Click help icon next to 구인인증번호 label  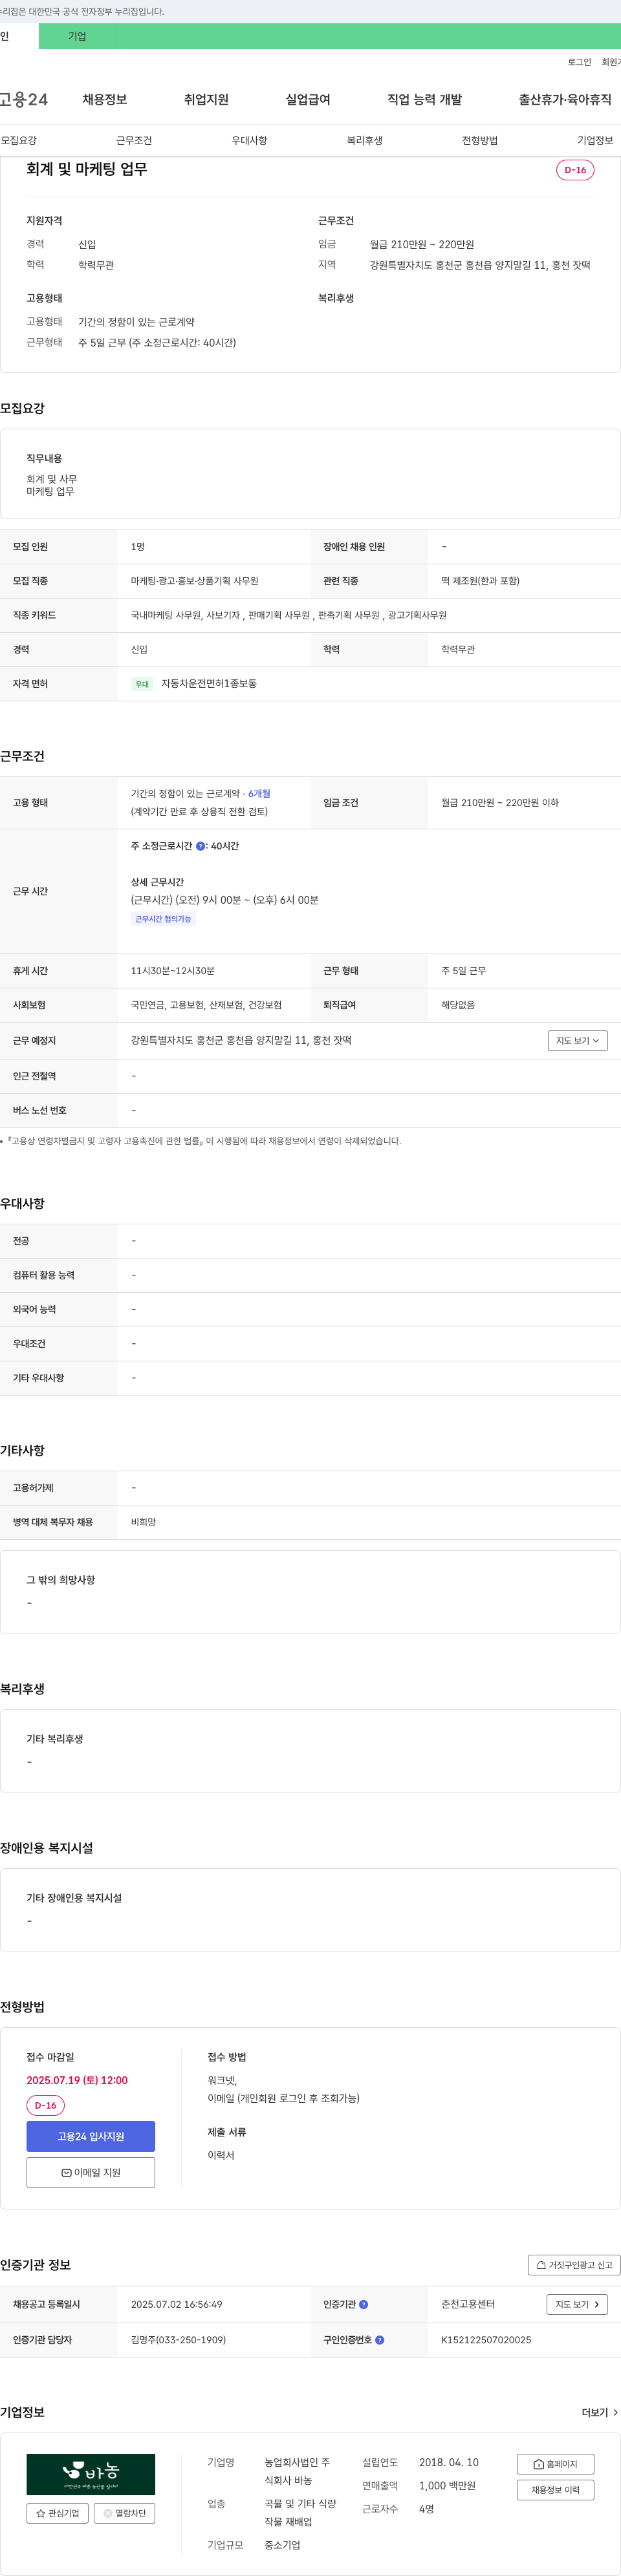(380, 2340)
